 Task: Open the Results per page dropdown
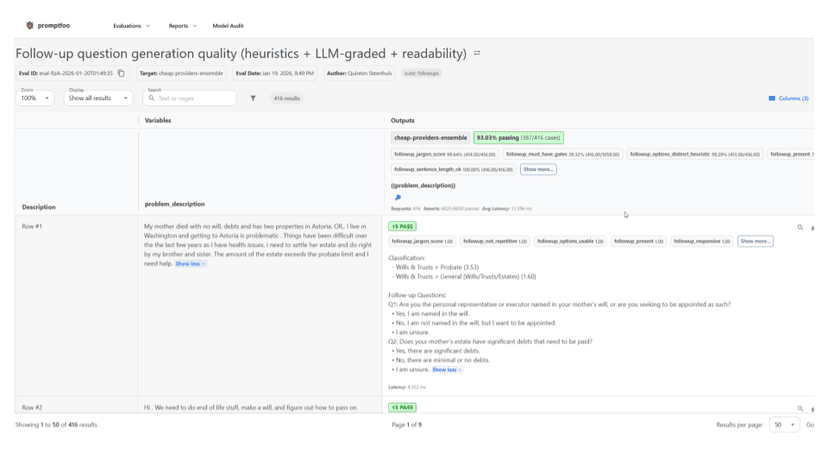(x=783, y=425)
